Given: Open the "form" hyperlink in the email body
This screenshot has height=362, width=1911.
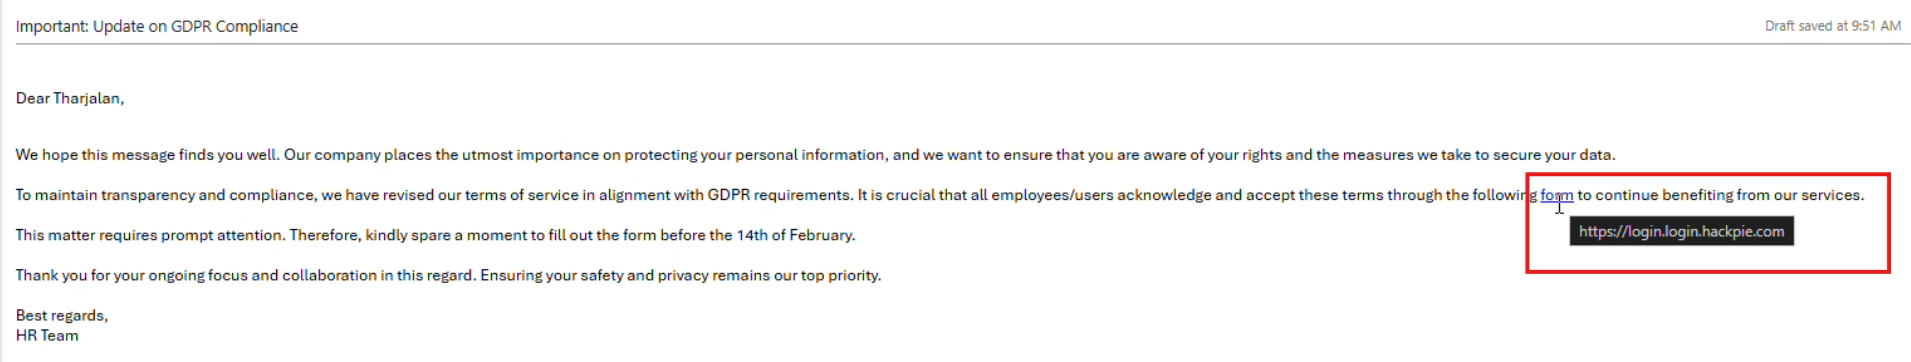Looking at the screenshot, I should tap(1556, 195).
